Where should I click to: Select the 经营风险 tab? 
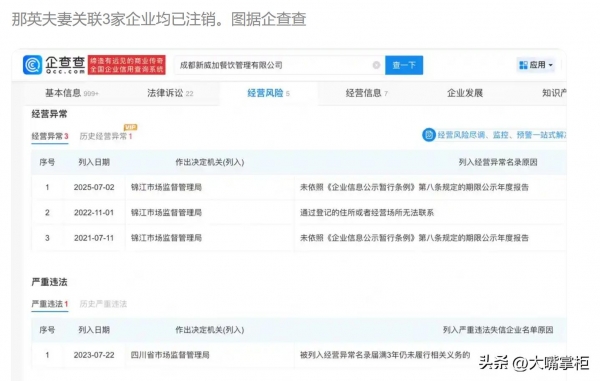coord(268,93)
